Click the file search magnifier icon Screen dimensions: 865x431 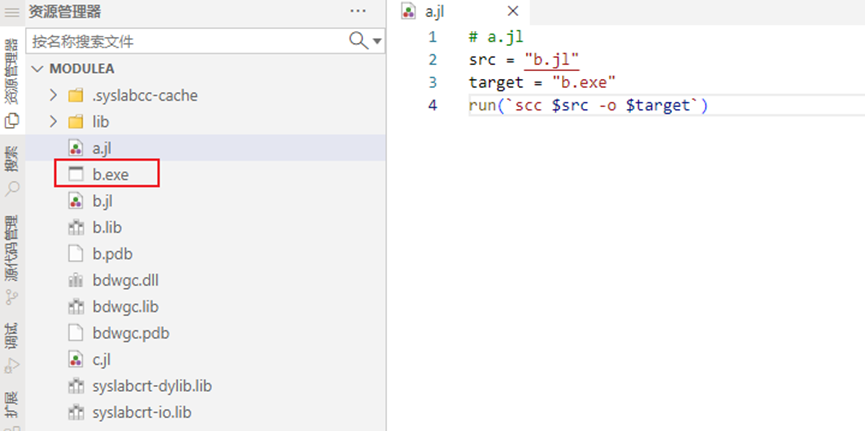pyautogui.click(x=359, y=40)
